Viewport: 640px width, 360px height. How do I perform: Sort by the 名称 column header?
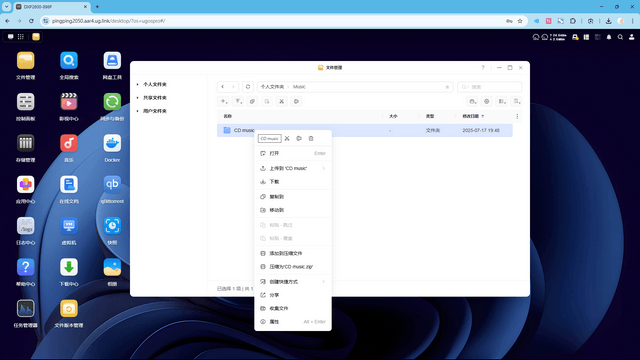pos(228,116)
